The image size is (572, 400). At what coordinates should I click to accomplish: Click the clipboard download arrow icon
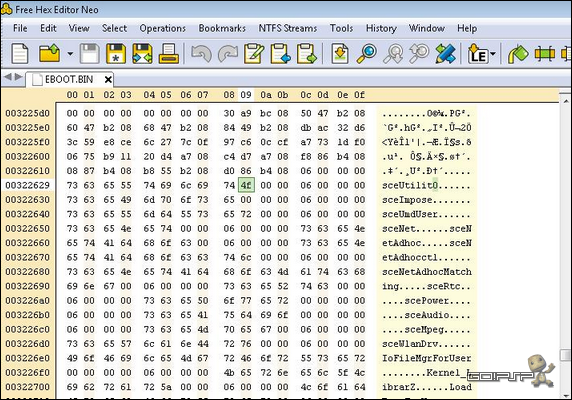pyautogui.click(x=340, y=54)
